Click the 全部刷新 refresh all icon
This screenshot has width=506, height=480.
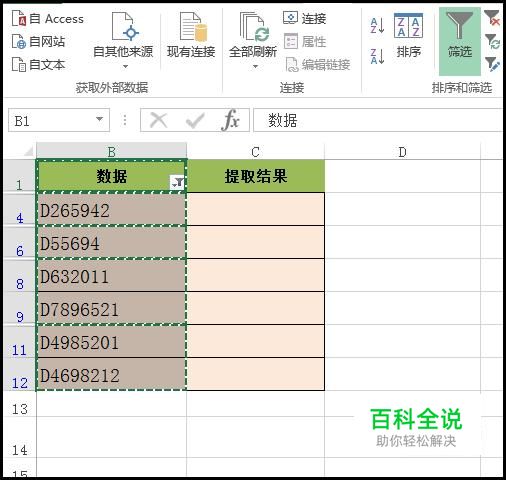pos(253,27)
